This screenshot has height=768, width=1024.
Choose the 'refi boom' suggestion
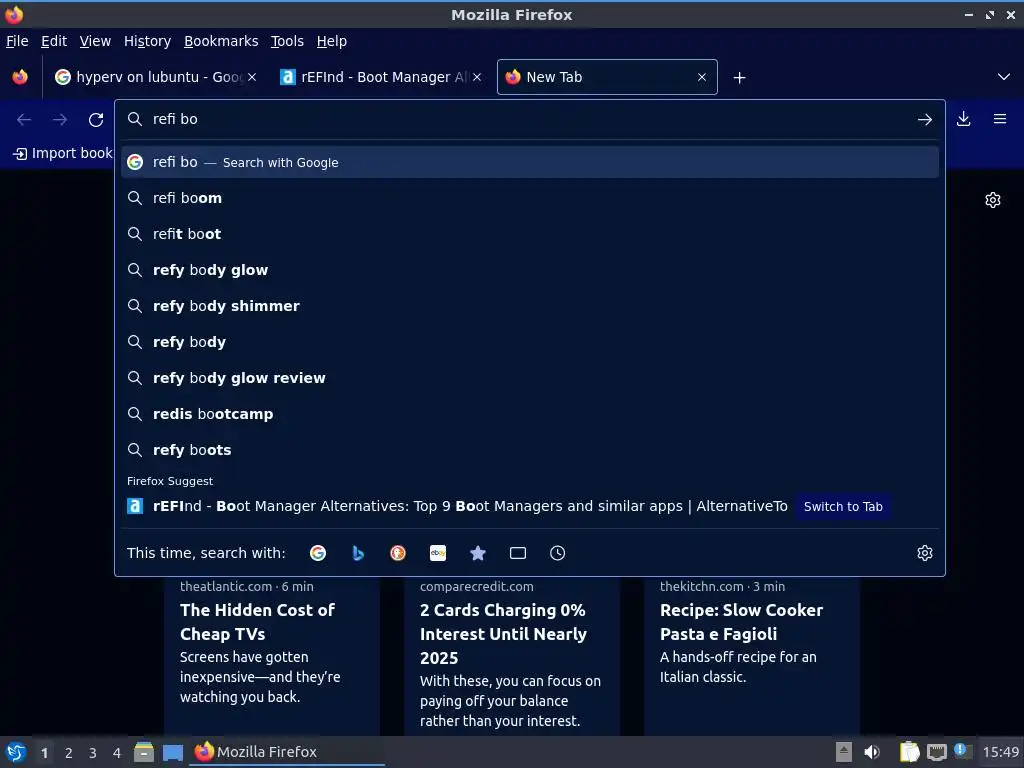[x=530, y=198]
